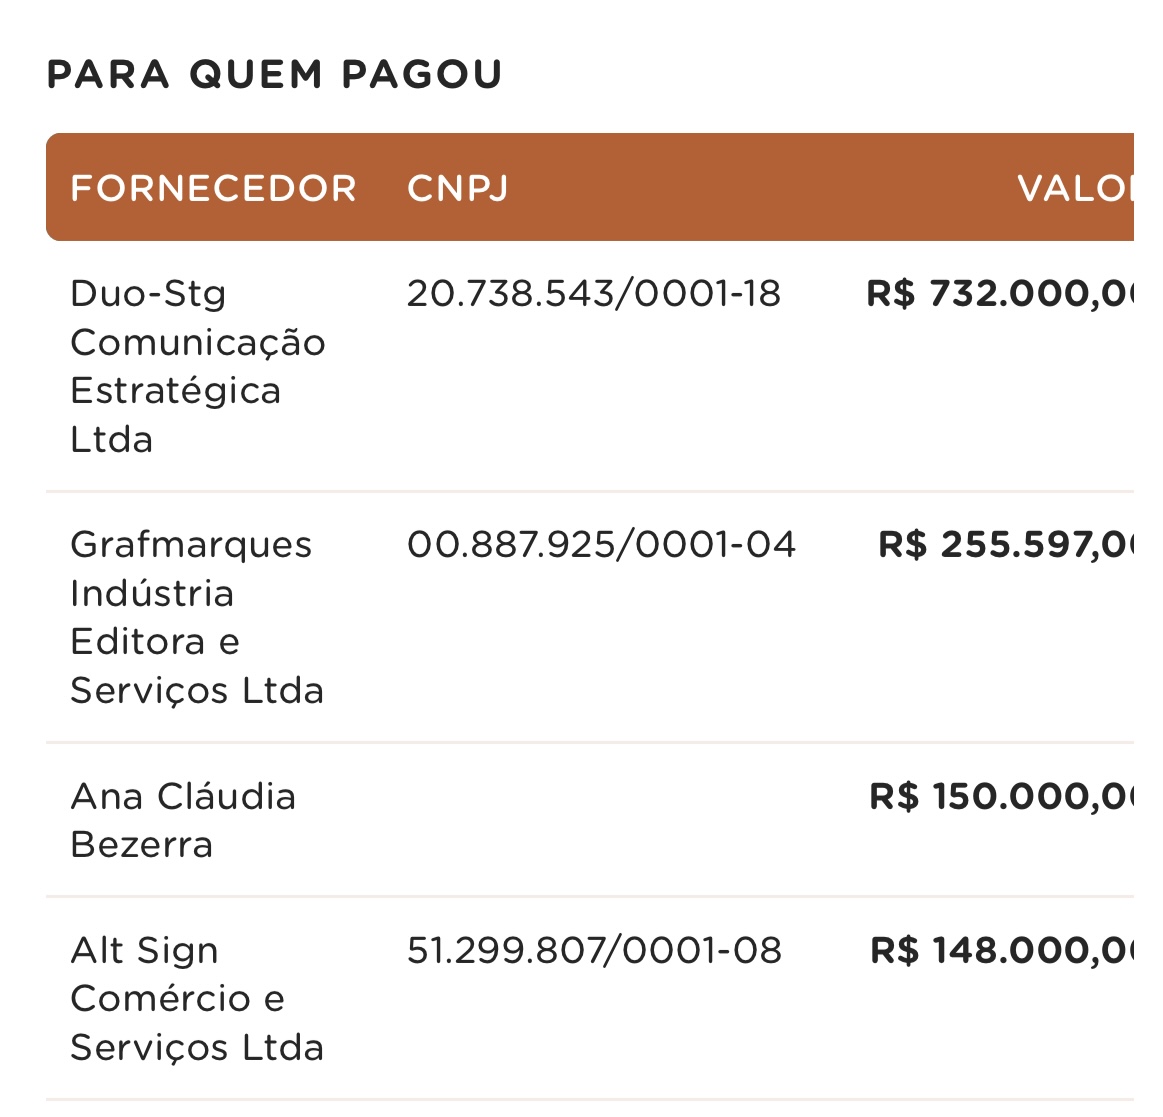Select CNPJ 00.887.925/0001-04
The width and height of the screenshot is (1163, 1117).
pos(602,545)
